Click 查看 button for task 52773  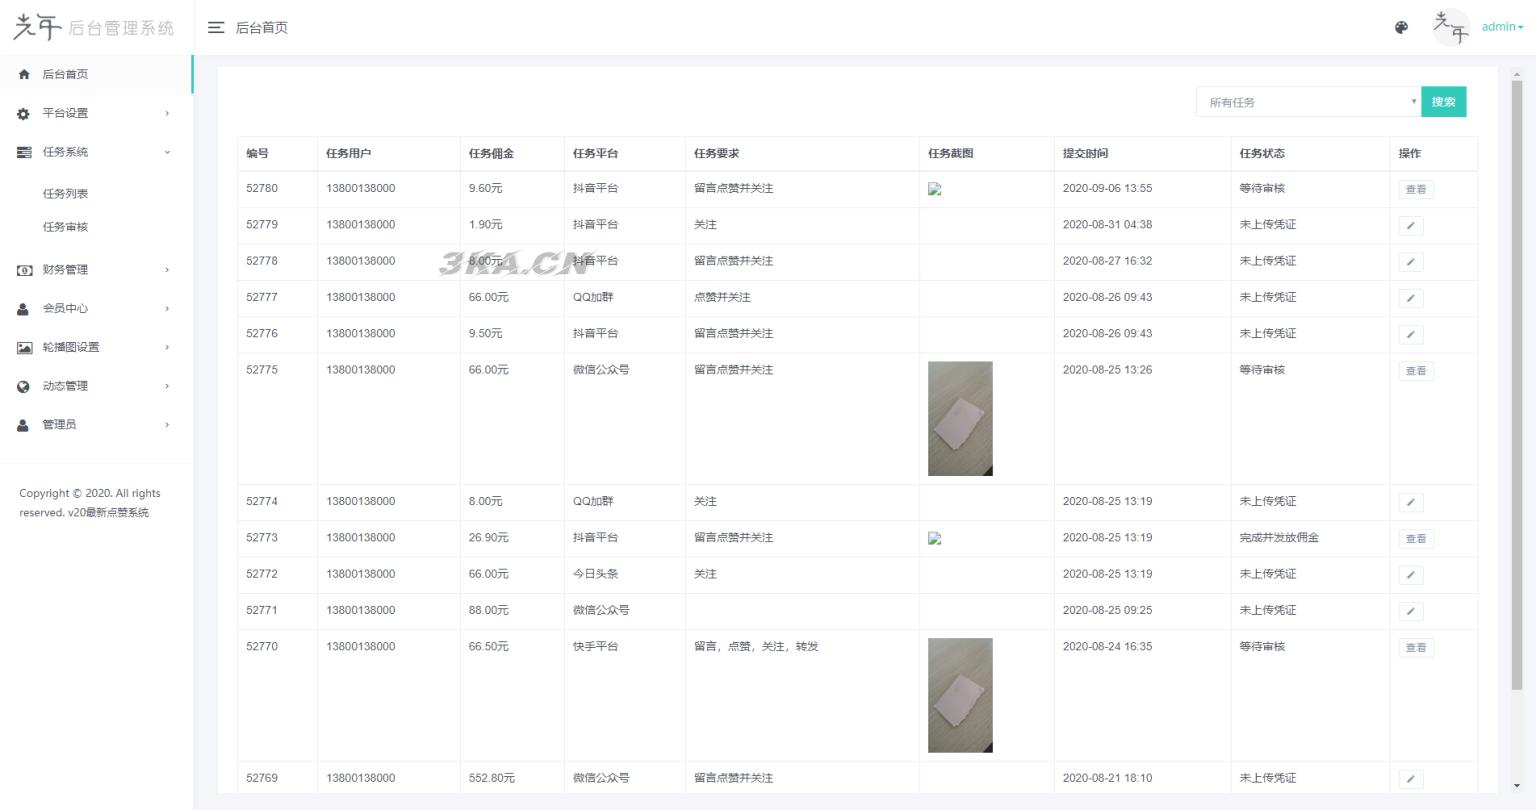(1416, 539)
